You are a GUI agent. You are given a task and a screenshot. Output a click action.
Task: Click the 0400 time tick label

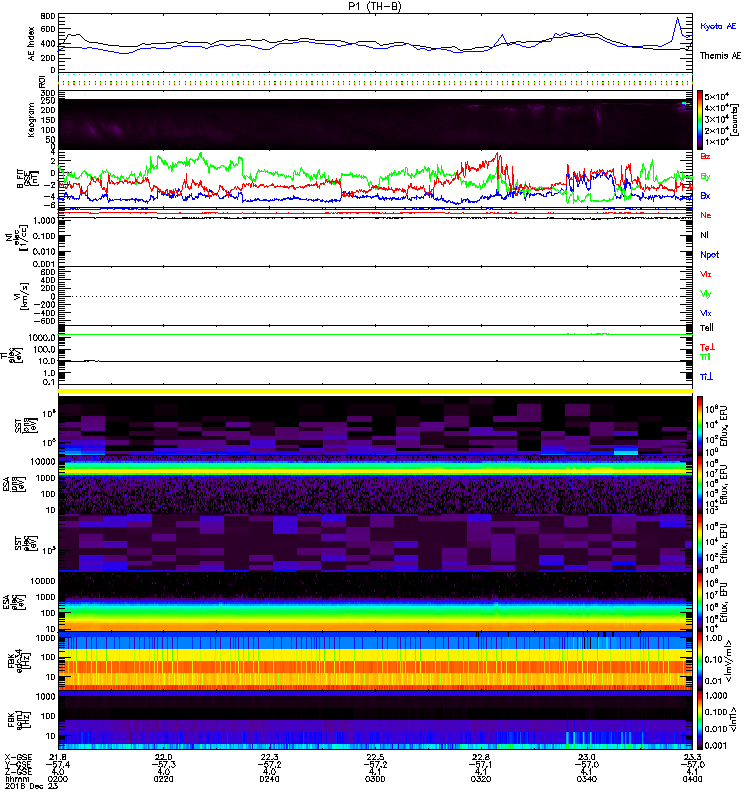pyautogui.click(x=692, y=779)
